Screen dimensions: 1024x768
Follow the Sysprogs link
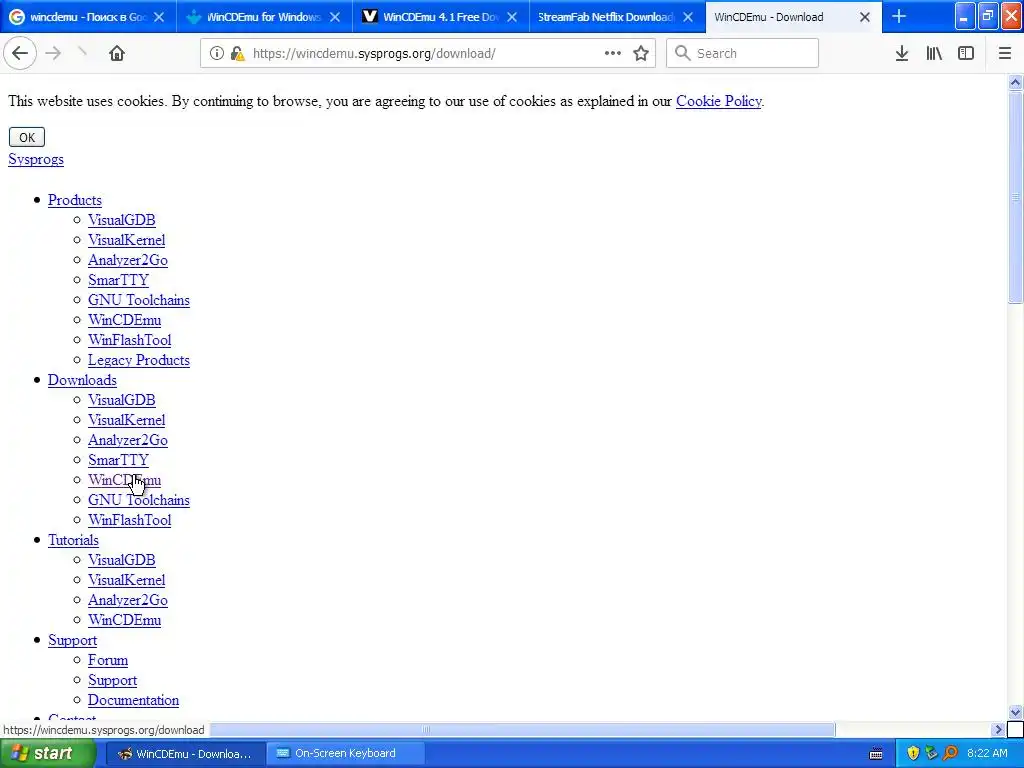point(36,159)
